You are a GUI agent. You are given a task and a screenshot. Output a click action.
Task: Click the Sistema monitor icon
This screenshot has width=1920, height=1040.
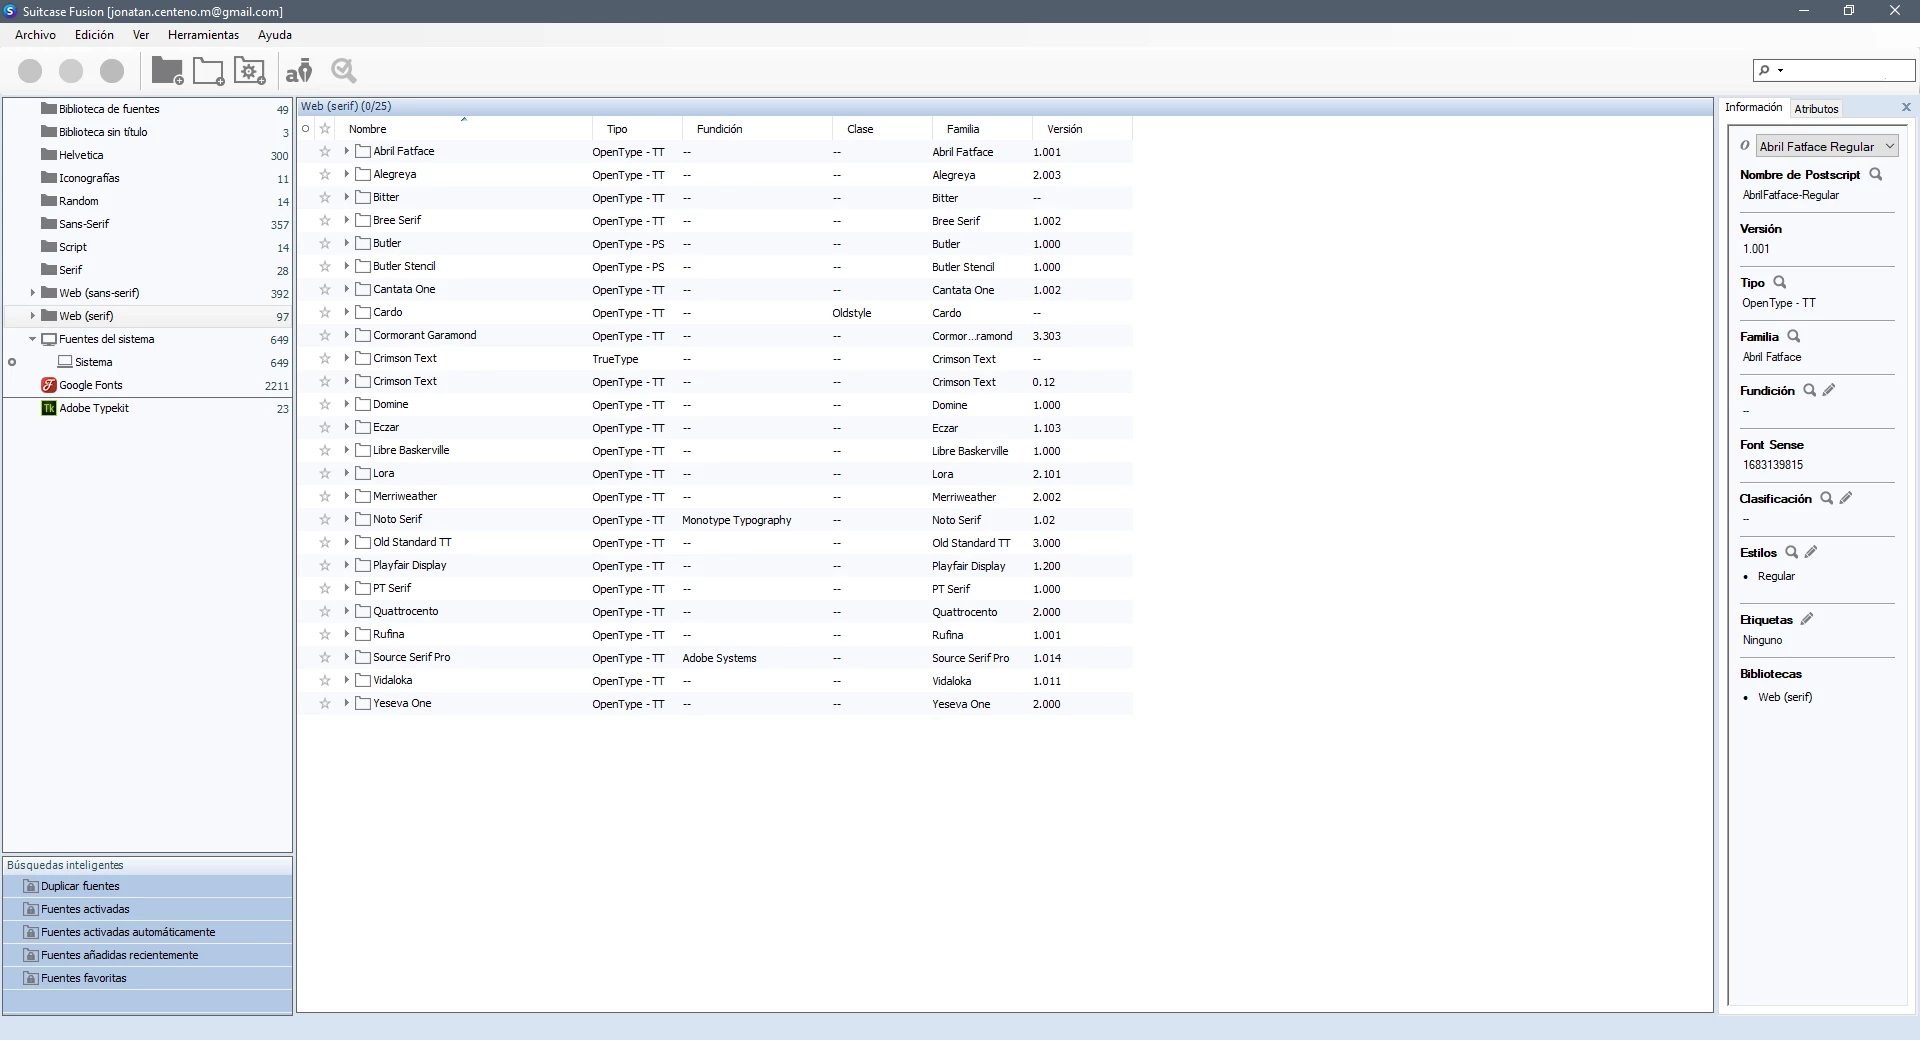pyautogui.click(x=65, y=362)
